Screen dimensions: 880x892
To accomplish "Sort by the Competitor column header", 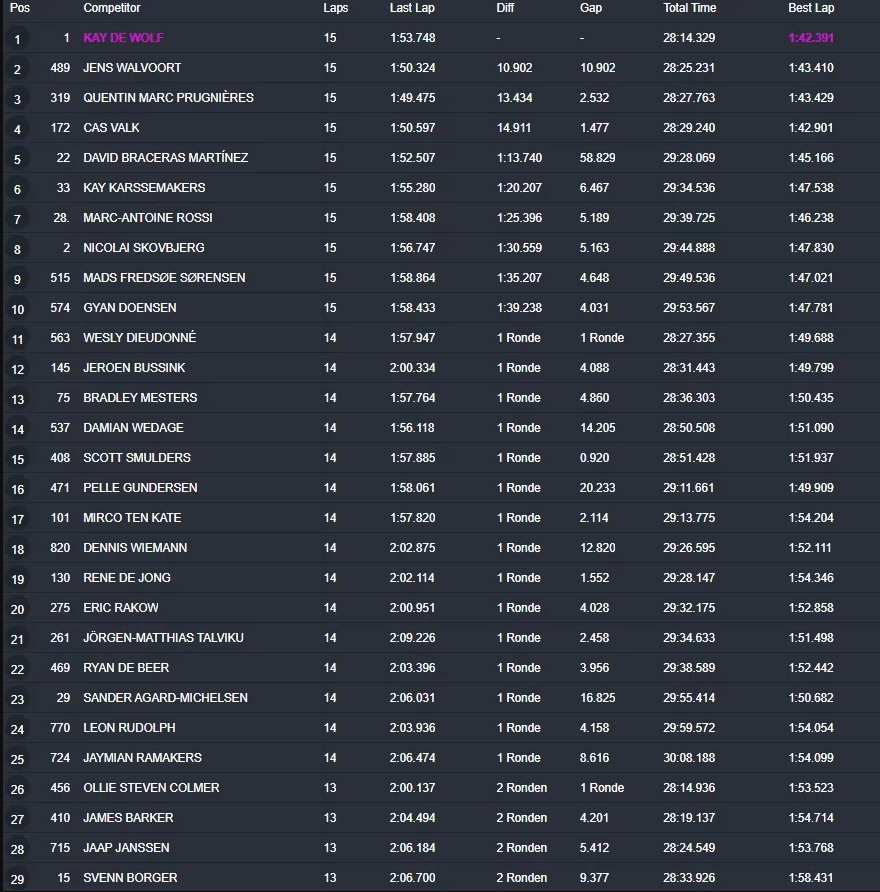I will [x=111, y=8].
